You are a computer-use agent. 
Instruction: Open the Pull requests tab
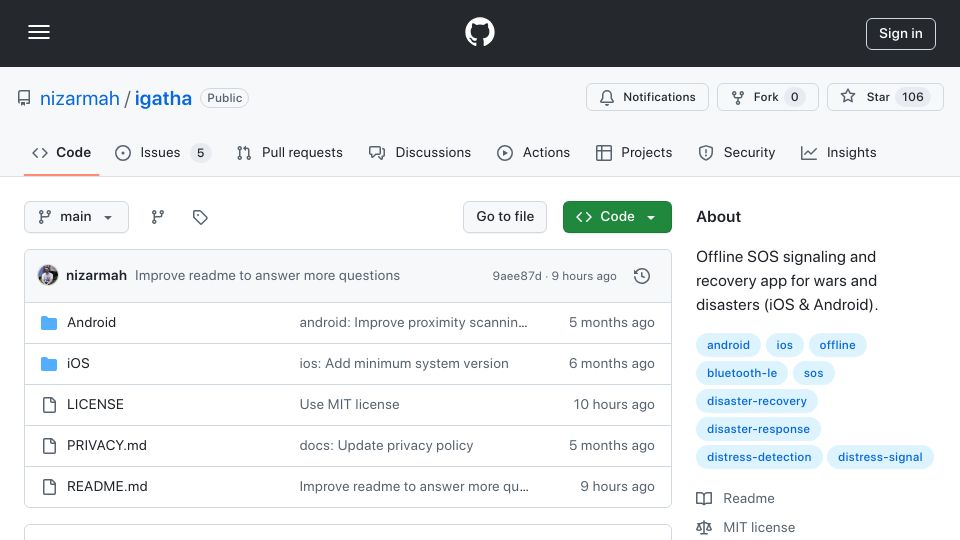[x=290, y=152]
